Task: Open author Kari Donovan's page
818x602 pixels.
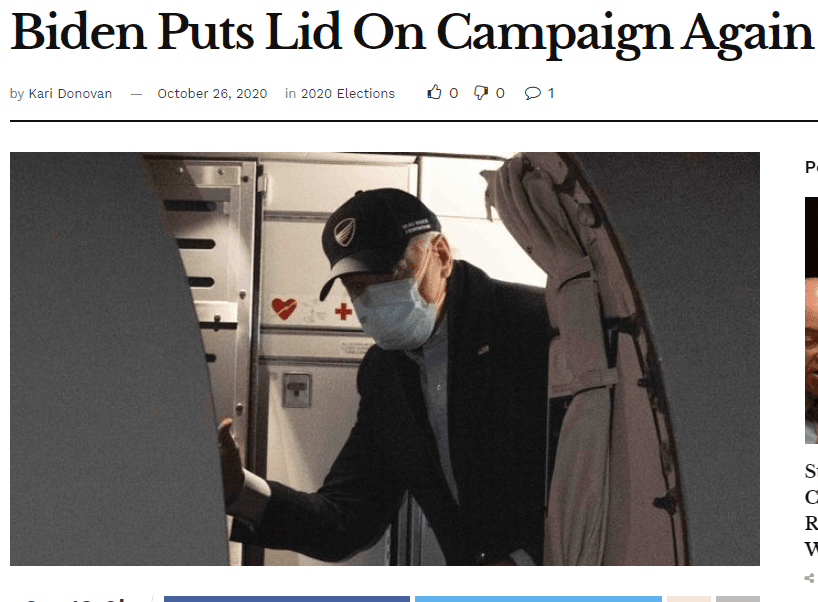Action: click(70, 93)
